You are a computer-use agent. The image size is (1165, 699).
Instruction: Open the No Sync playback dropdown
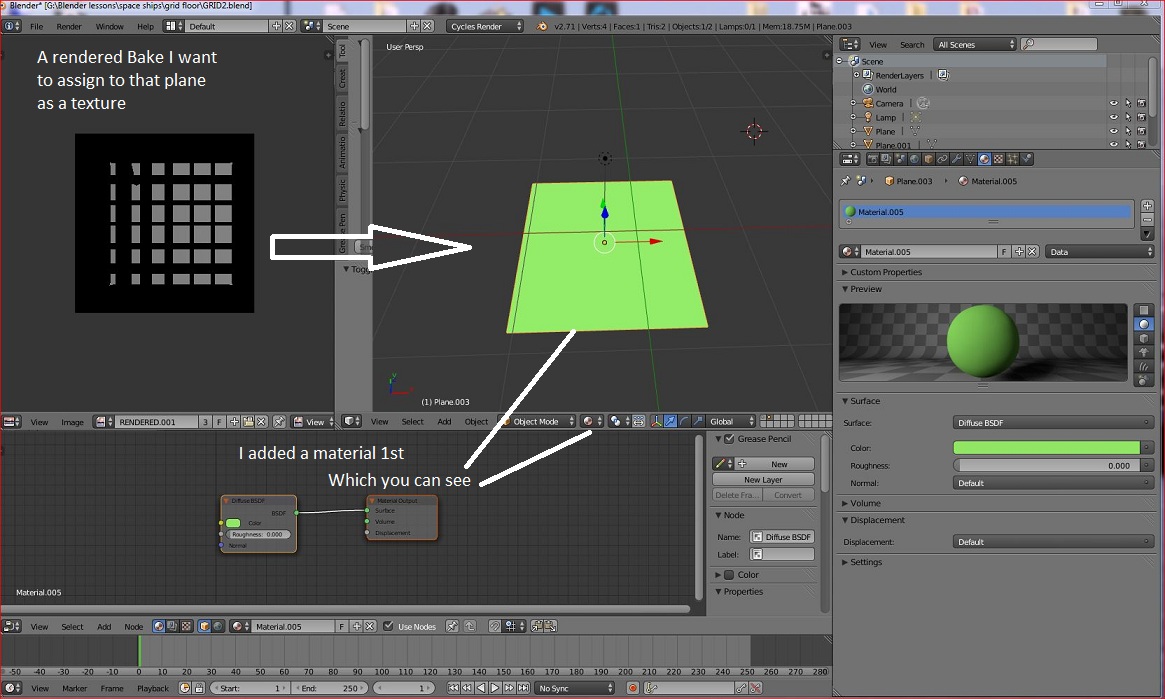(x=574, y=688)
